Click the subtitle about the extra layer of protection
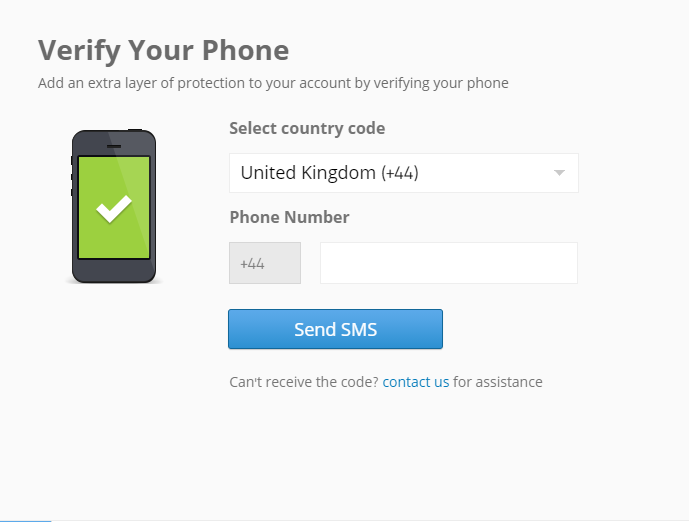 [x=273, y=83]
